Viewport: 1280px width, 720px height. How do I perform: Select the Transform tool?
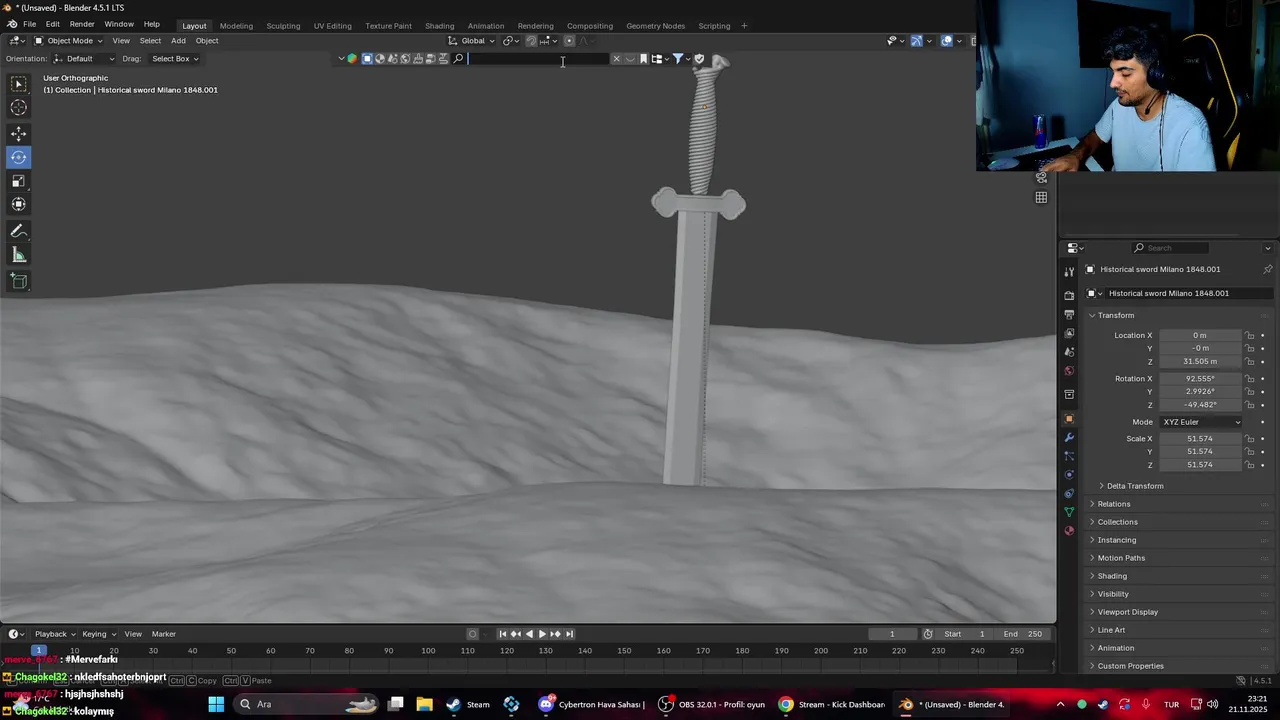click(x=18, y=204)
